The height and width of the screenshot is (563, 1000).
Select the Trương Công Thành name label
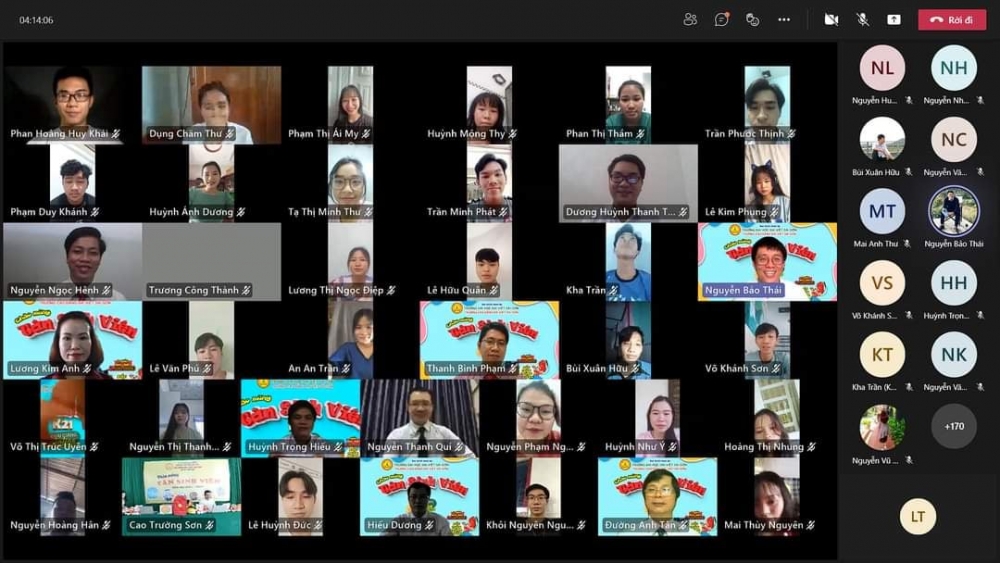coord(194,290)
